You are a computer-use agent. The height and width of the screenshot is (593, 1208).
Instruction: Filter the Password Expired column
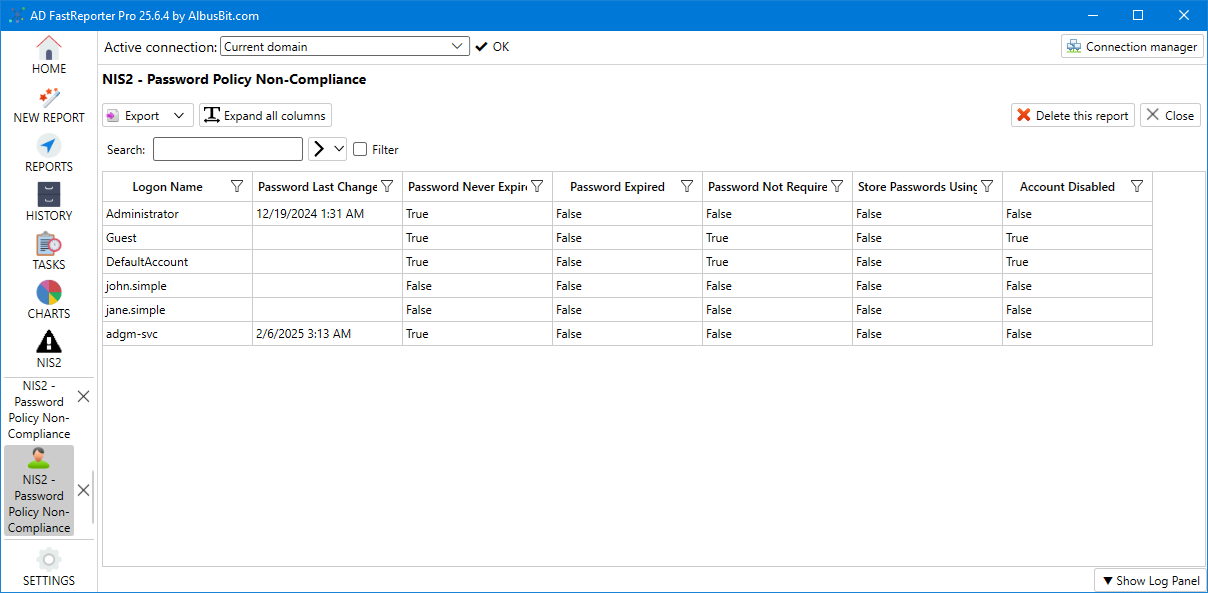click(687, 186)
